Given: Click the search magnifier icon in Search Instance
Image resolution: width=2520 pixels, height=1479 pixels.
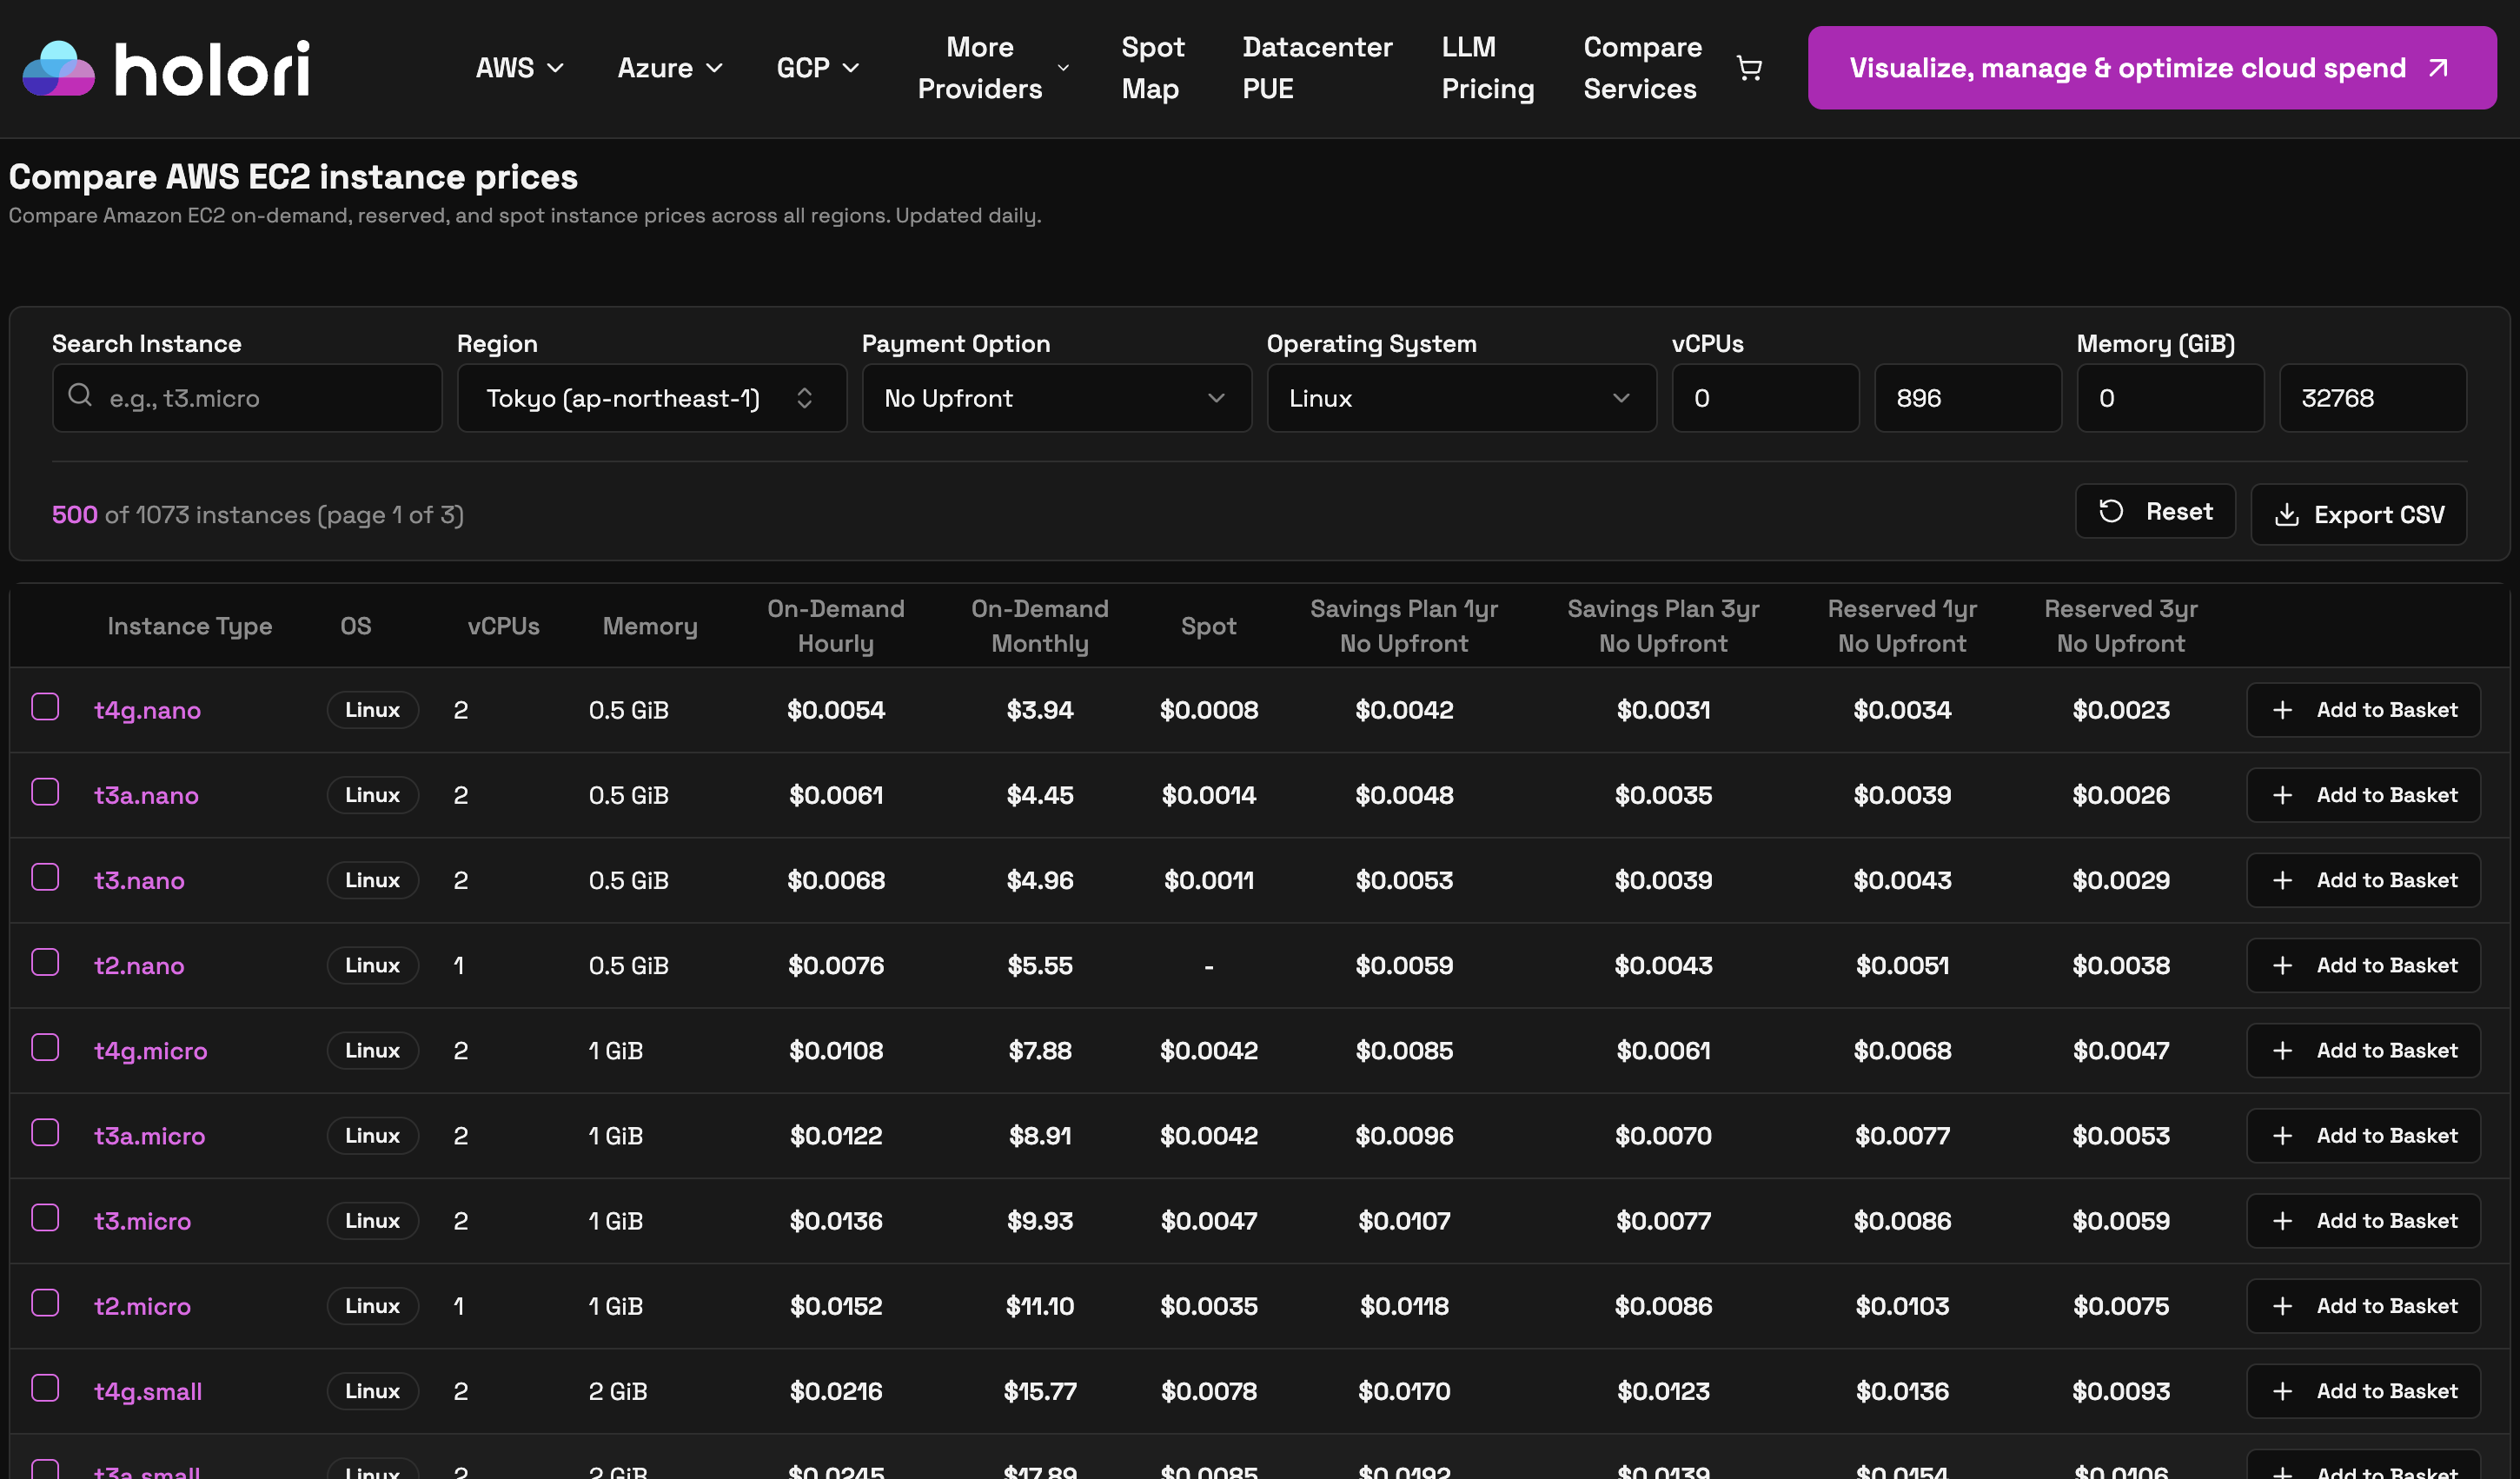Looking at the screenshot, I should coord(80,396).
